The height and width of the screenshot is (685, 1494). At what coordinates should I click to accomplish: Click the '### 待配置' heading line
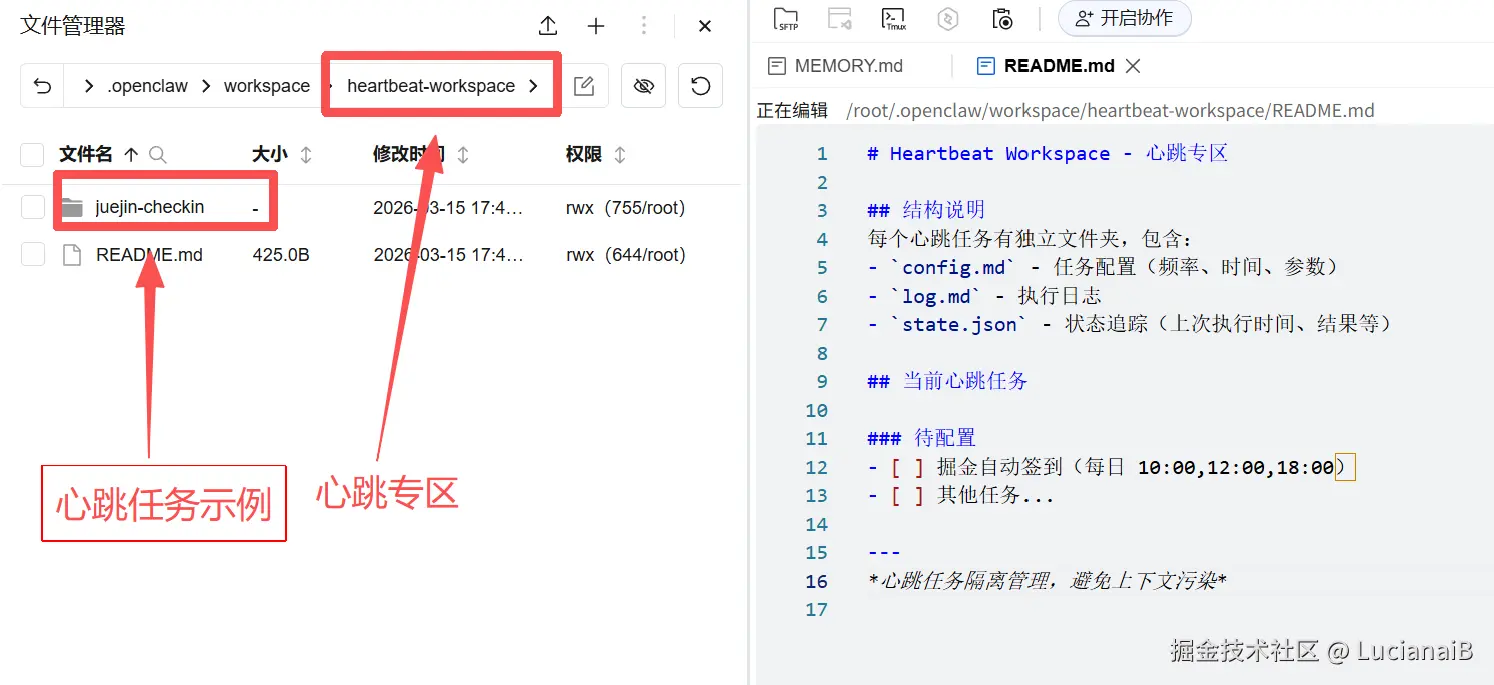[921, 438]
